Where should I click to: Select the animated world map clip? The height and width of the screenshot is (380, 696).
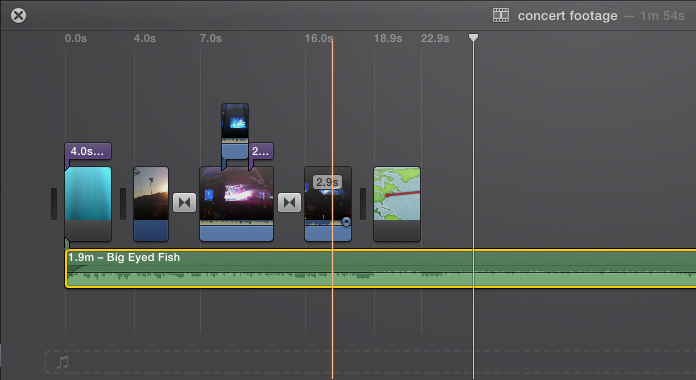(x=397, y=204)
